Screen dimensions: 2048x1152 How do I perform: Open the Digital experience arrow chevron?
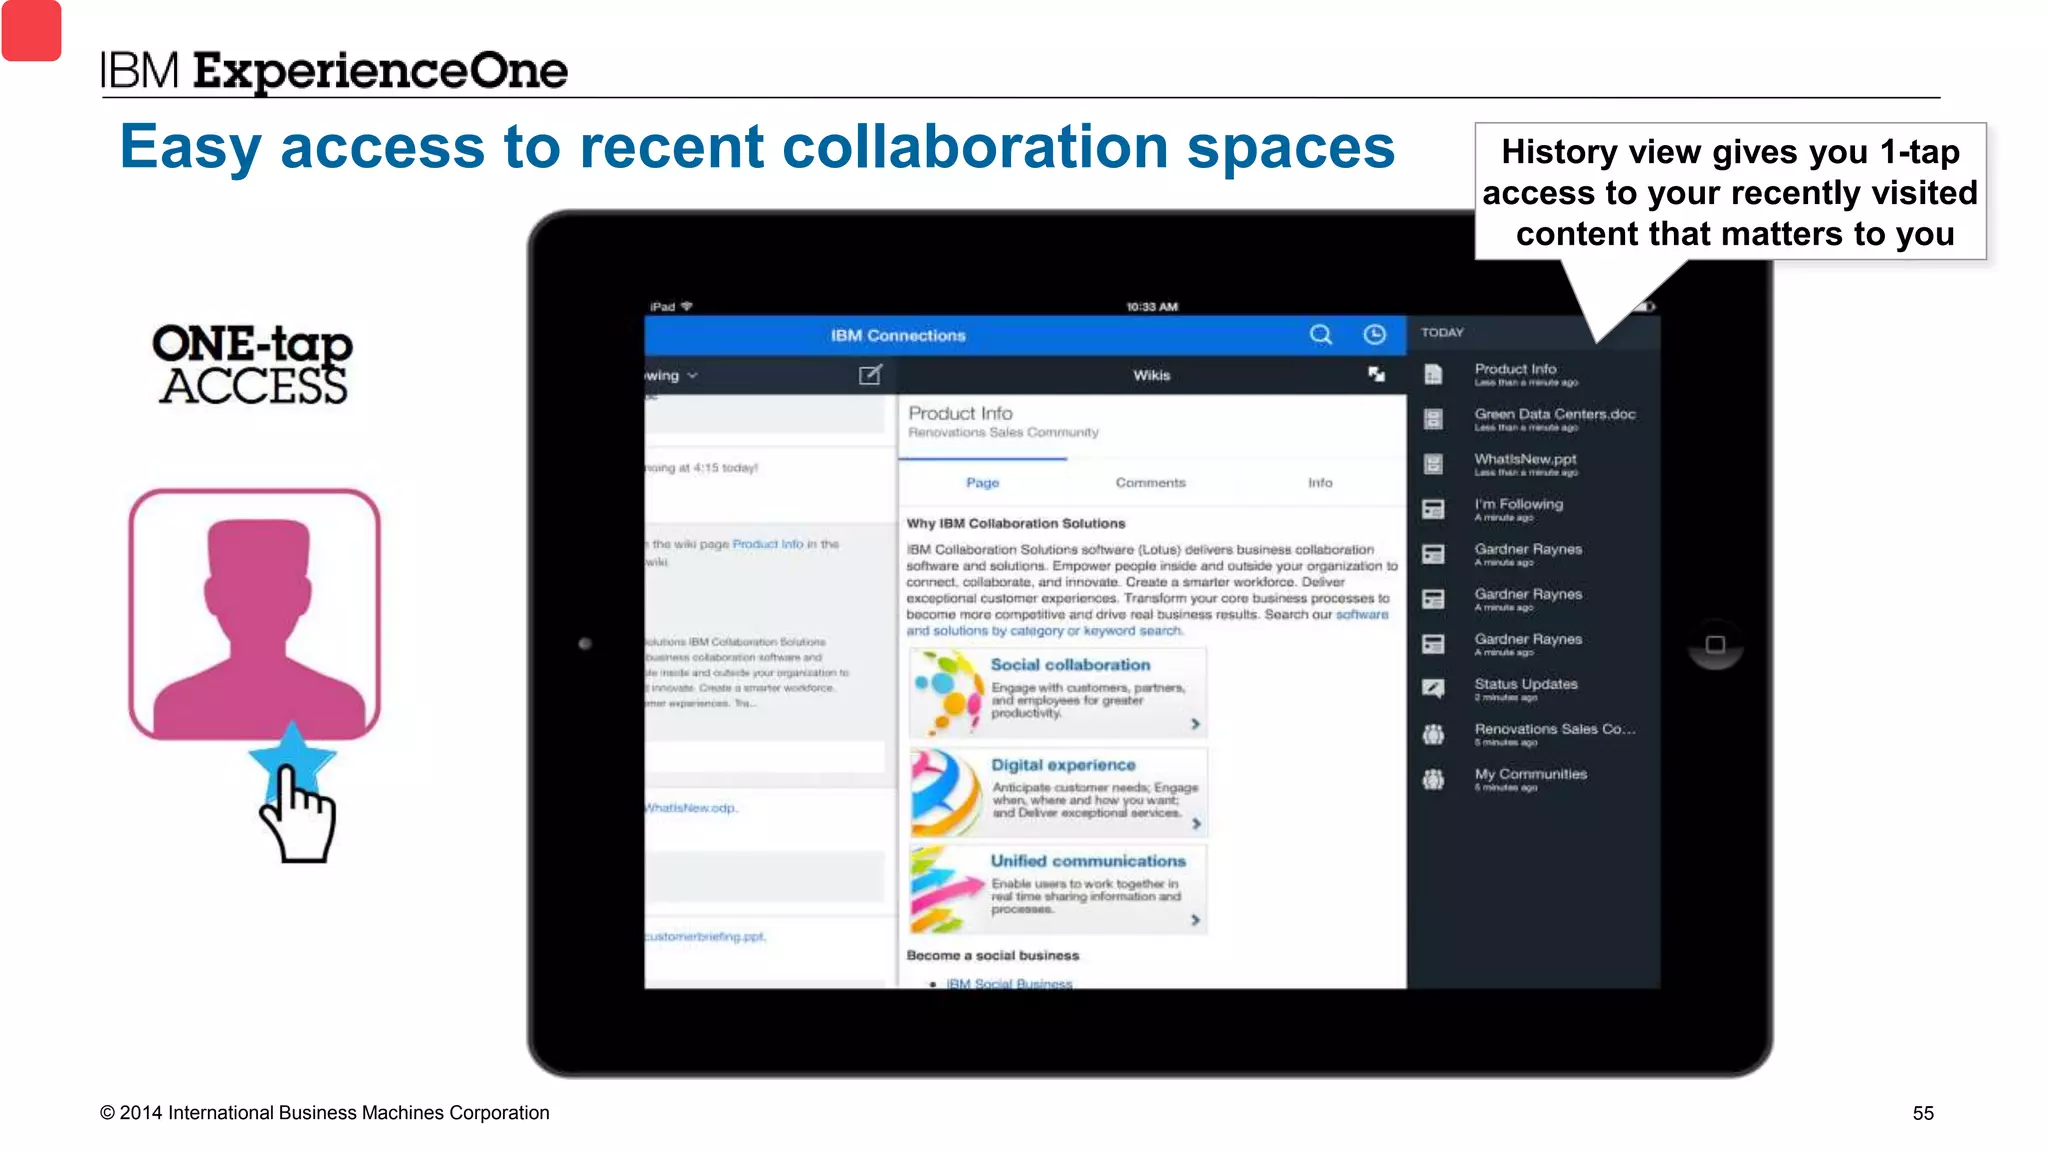pos(1196,824)
